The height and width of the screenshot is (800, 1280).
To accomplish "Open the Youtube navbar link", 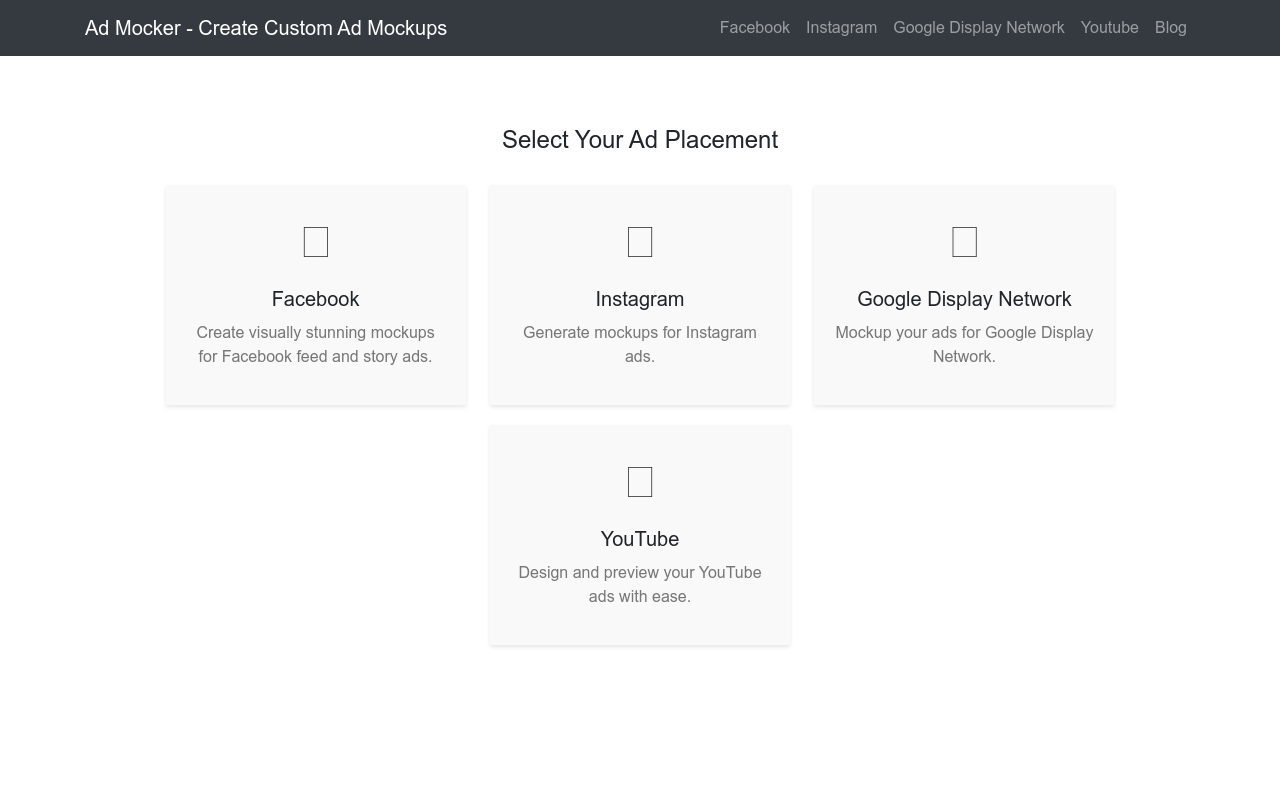I will [1109, 28].
